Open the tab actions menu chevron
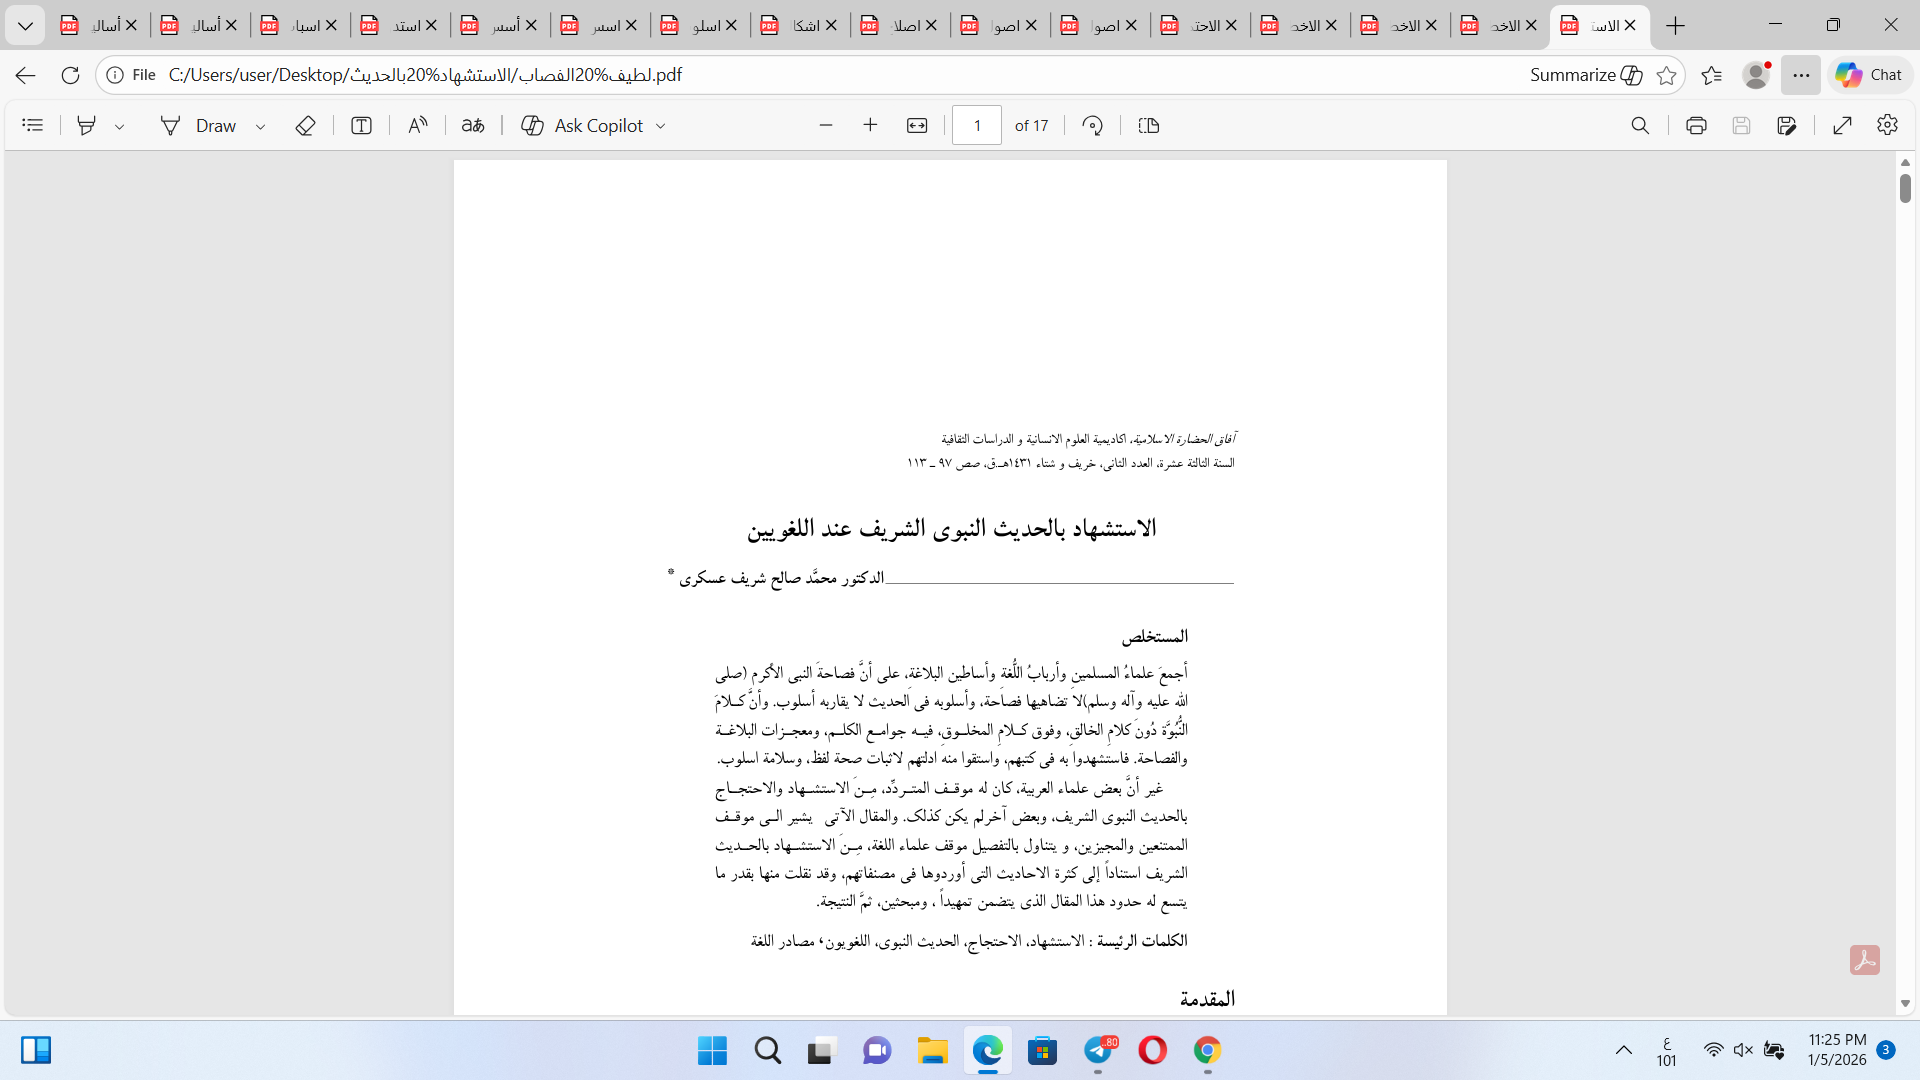Image resolution: width=1920 pixels, height=1080 pixels. tap(25, 26)
